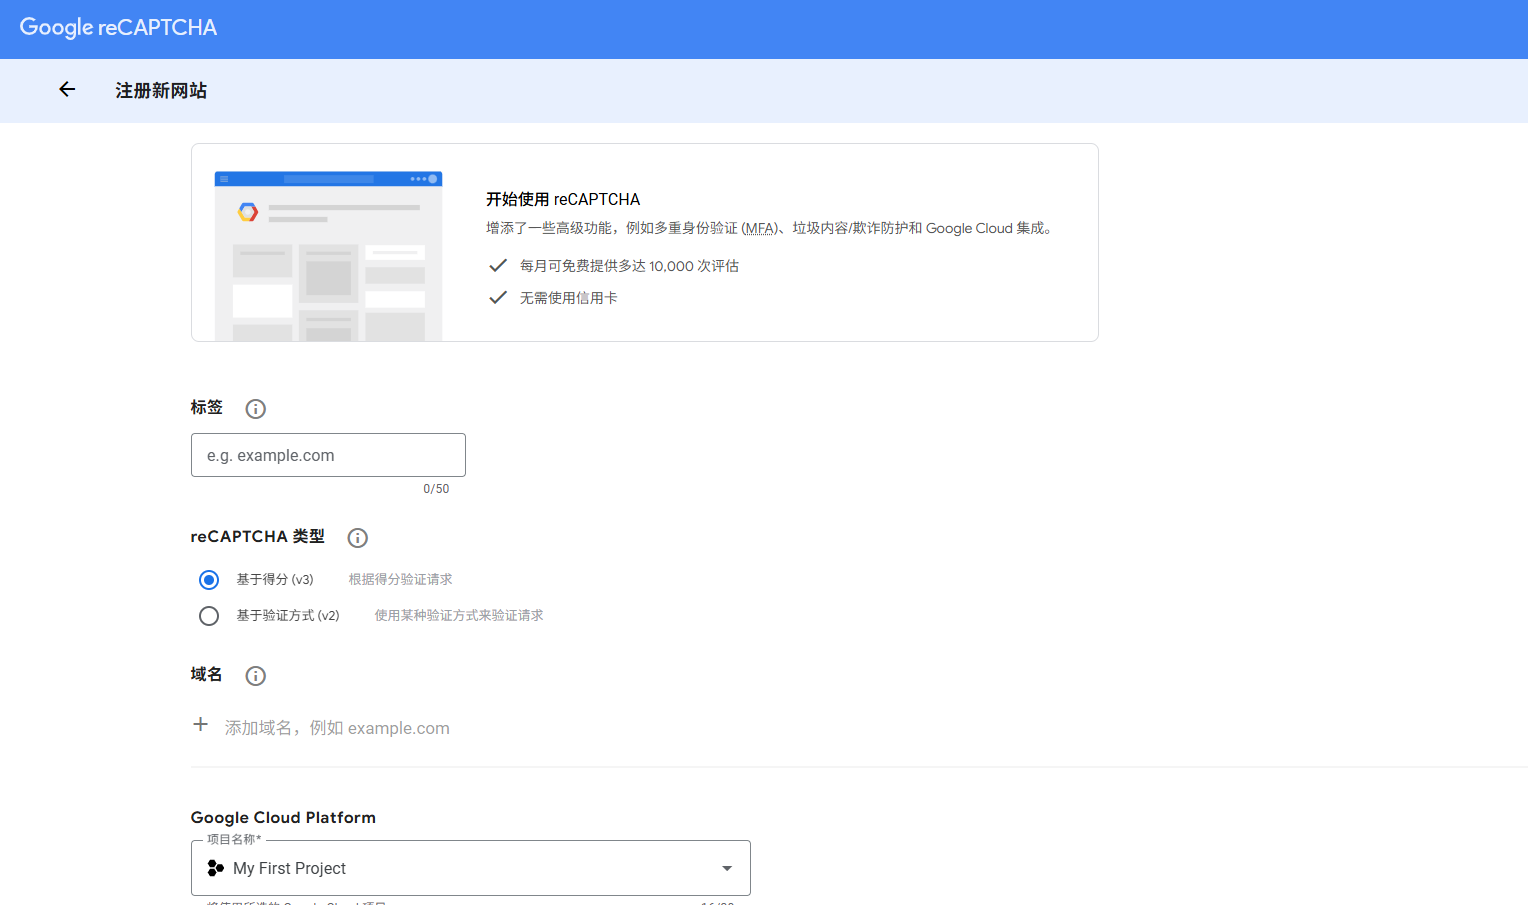
Task: Select the 基于得分 (v3) radio button
Action: pos(208,579)
